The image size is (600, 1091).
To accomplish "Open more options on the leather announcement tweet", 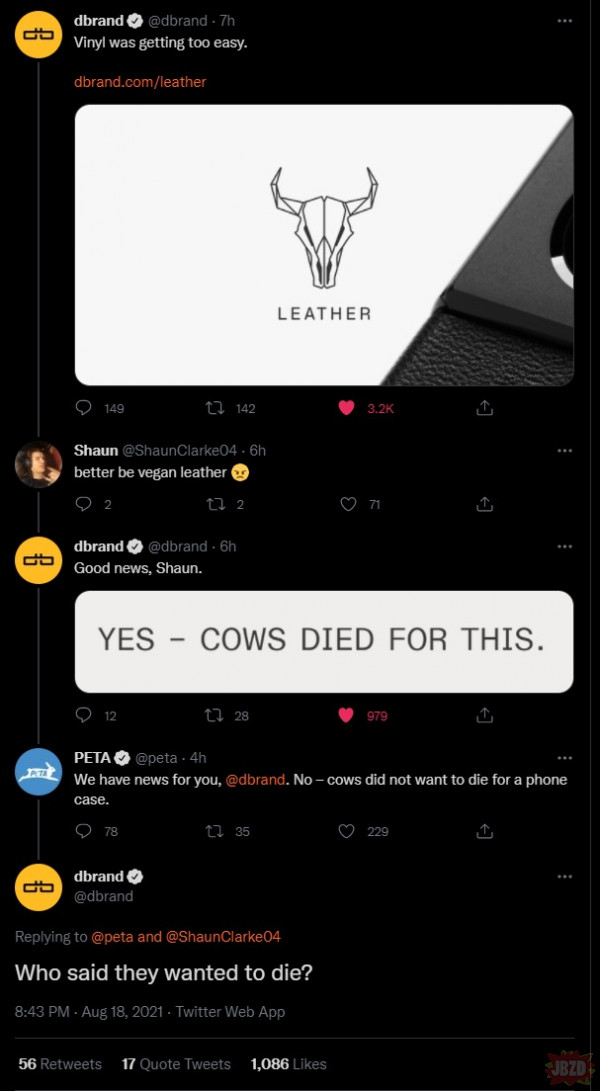I will coord(565,21).
